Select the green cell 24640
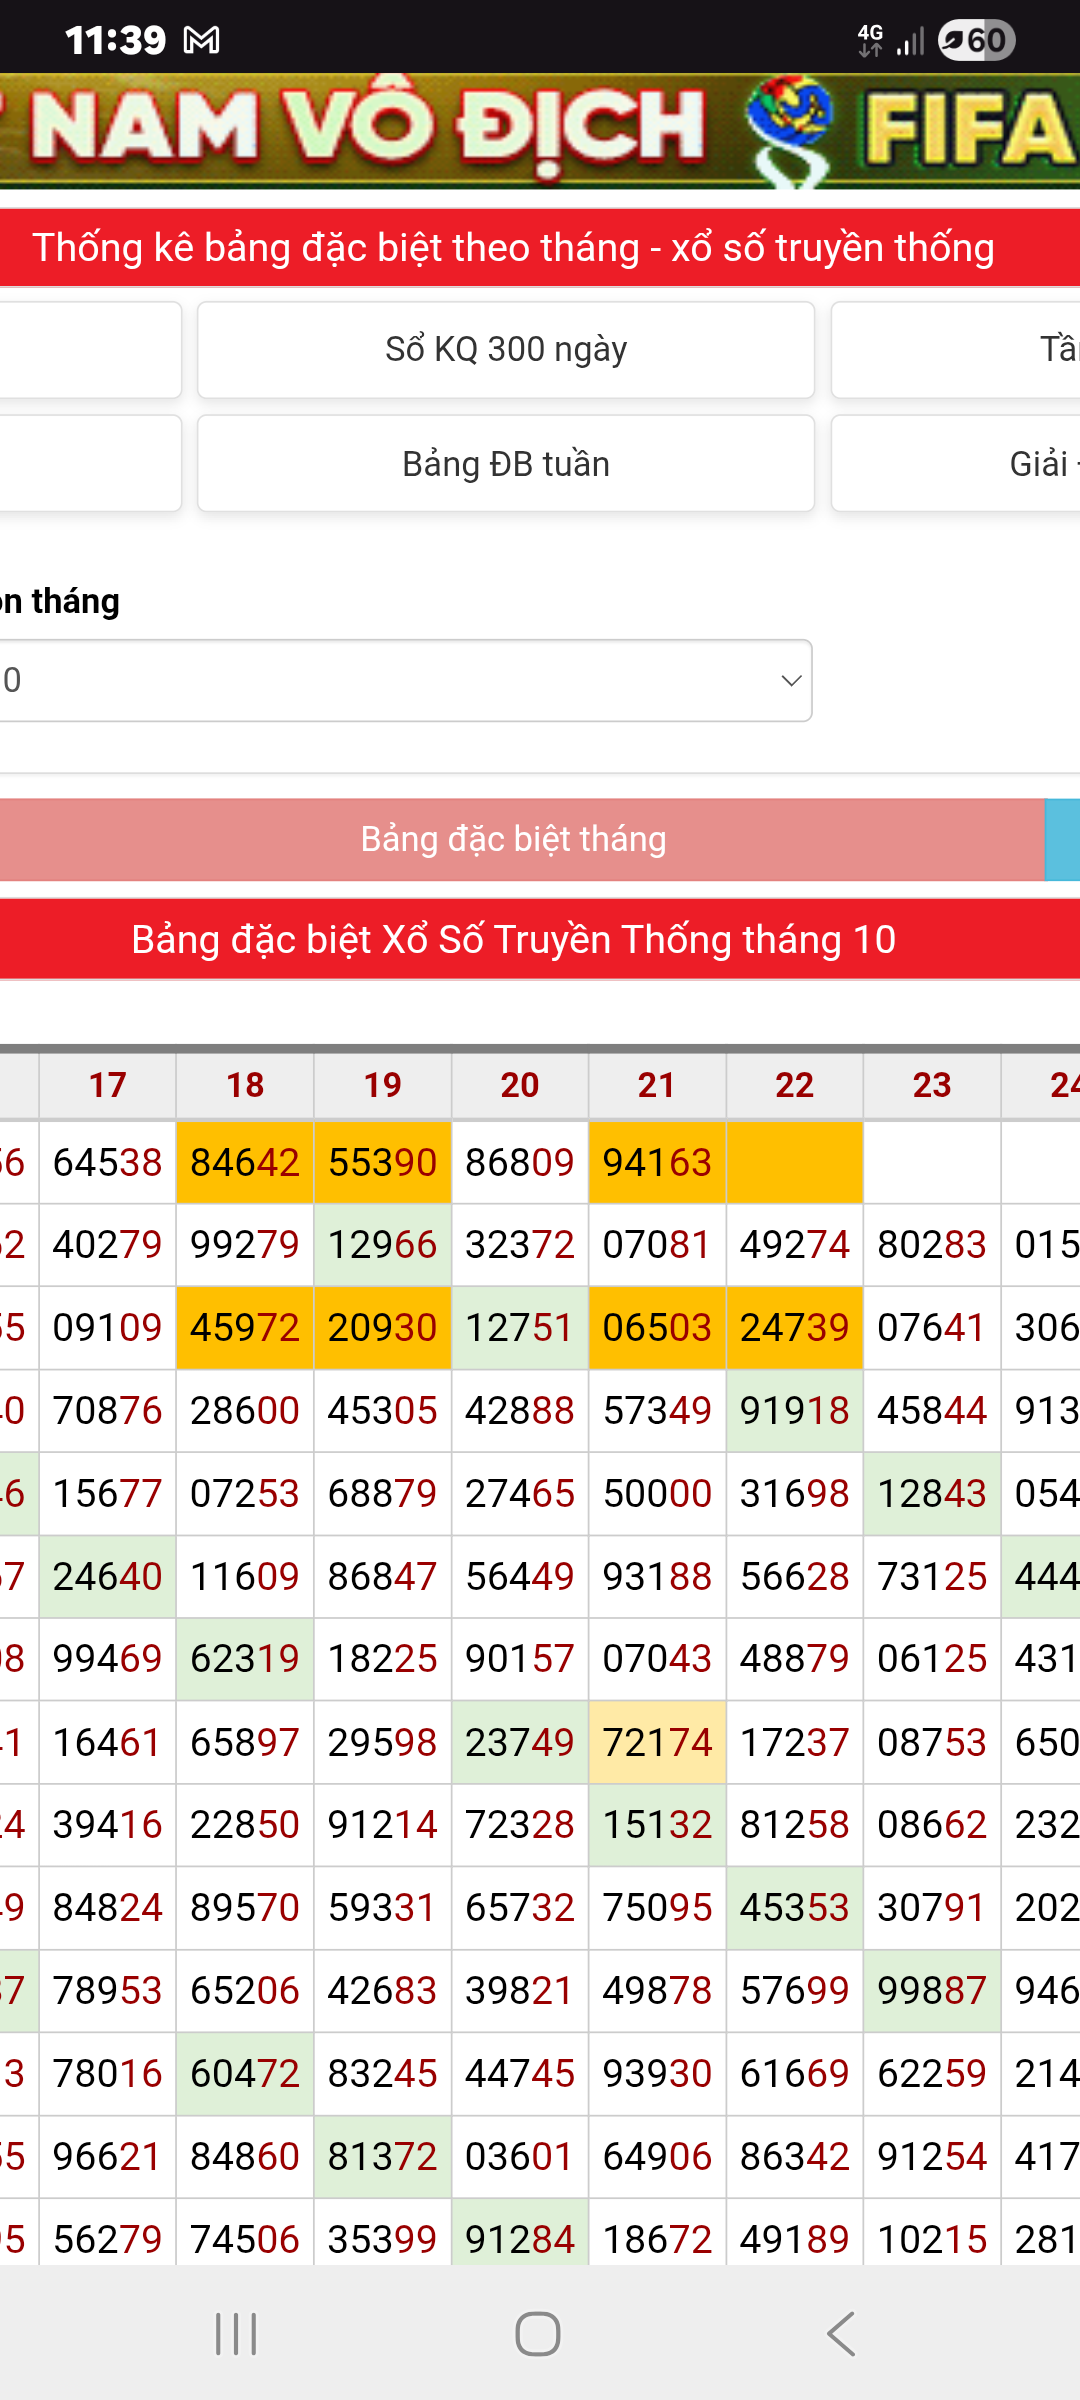The height and width of the screenshot is (2400, 1080). point(108,1577)
